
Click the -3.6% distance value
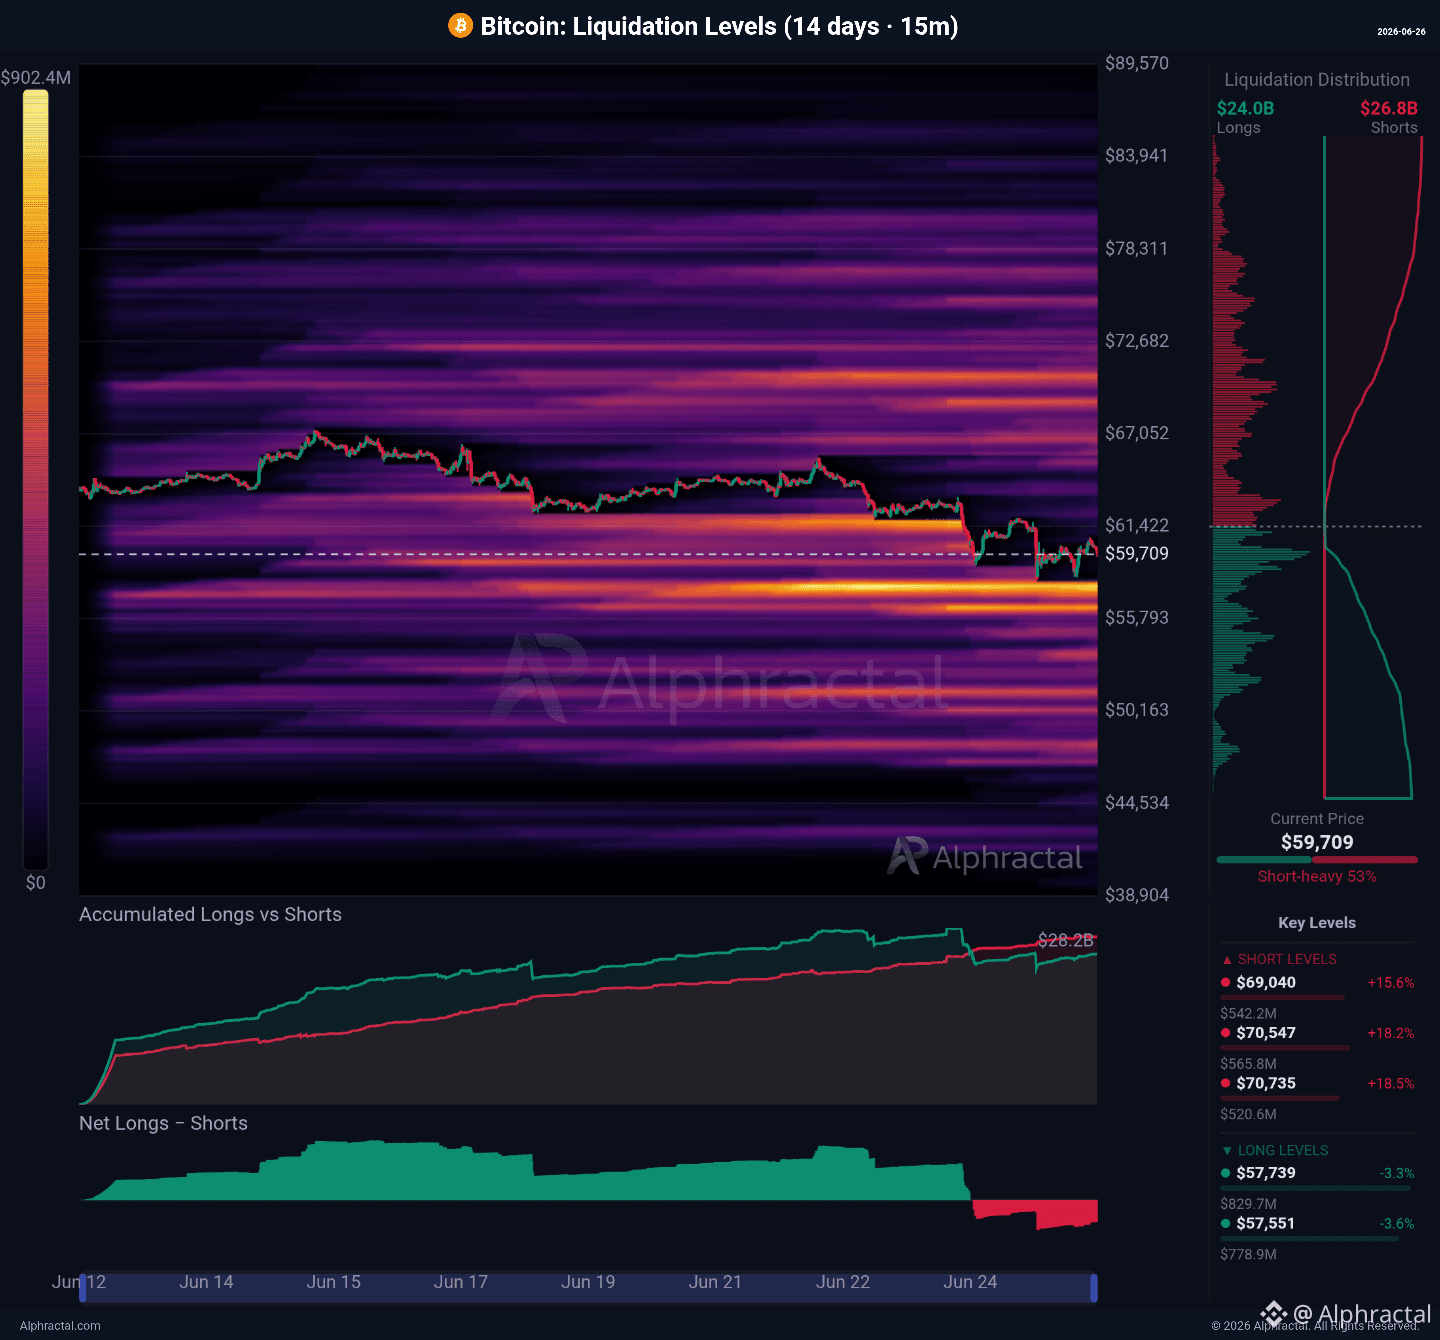(1397, 1223)
